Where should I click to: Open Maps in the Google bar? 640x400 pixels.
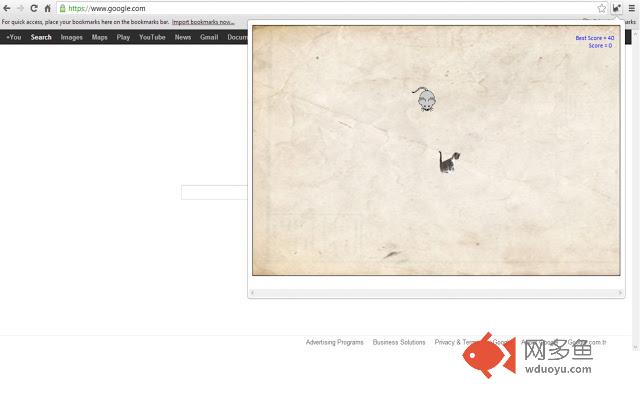[x=99, y=37]
